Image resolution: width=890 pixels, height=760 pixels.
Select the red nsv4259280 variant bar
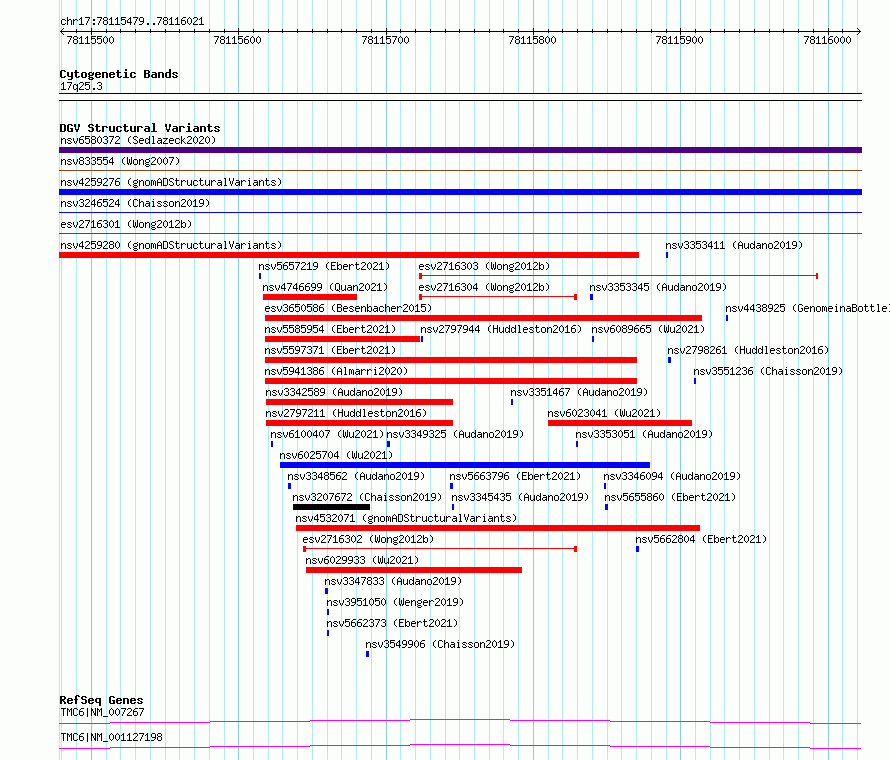click(x=349, y=255)
